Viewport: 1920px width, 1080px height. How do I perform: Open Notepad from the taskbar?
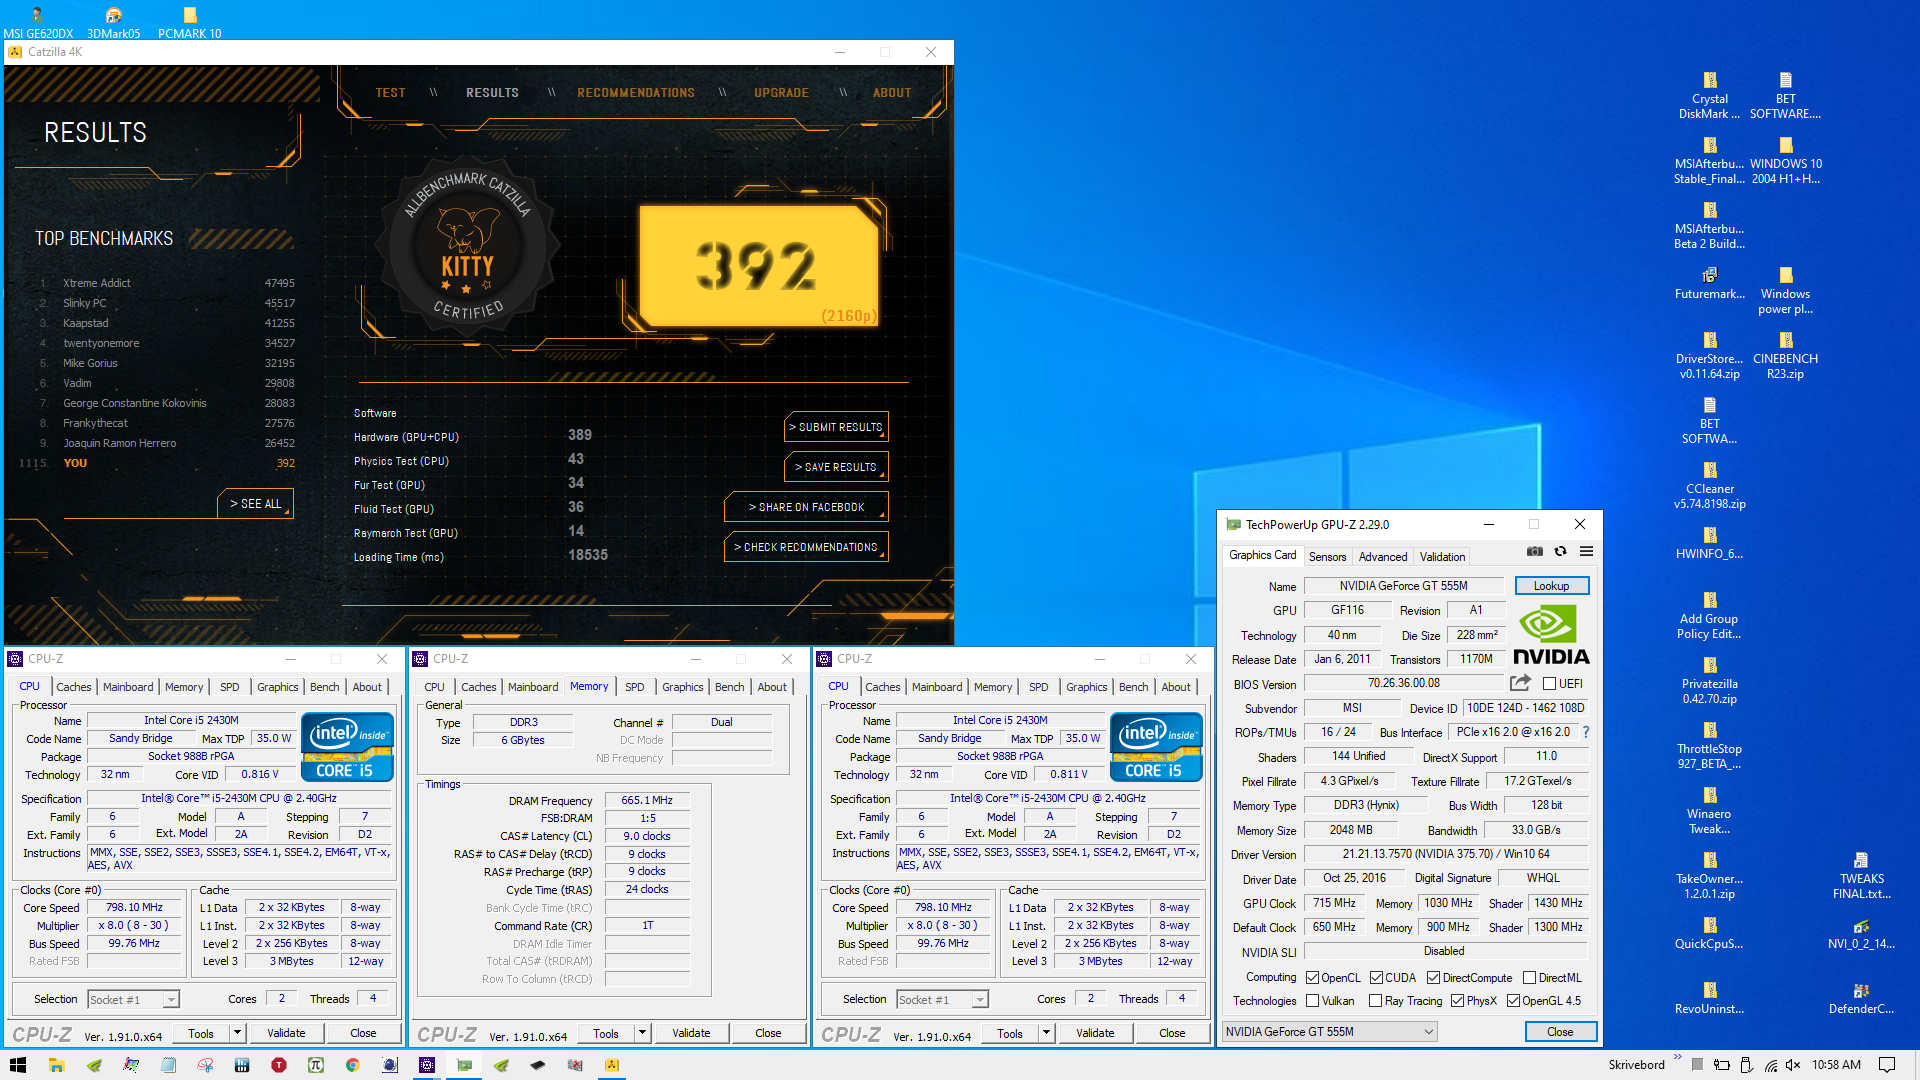[x=168, y=1065]
